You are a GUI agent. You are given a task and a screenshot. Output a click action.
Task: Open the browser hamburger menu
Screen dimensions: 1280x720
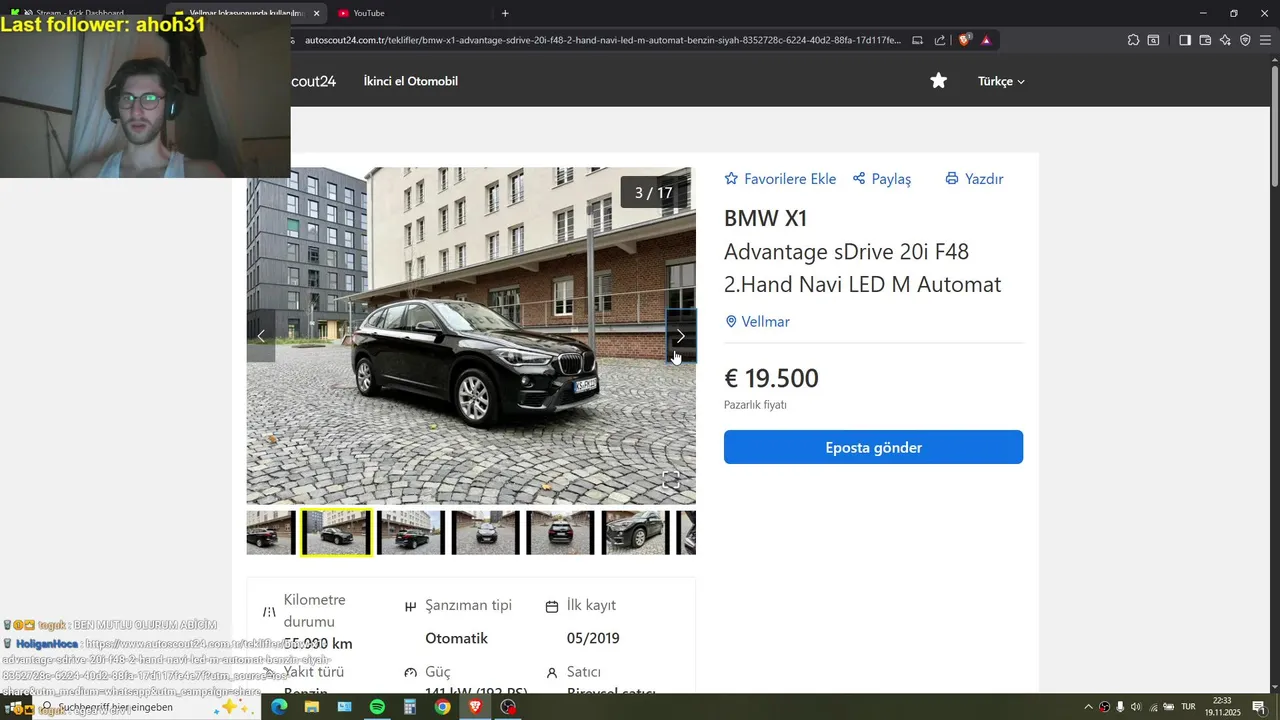pyautogui.click(x=1265, y=40)
